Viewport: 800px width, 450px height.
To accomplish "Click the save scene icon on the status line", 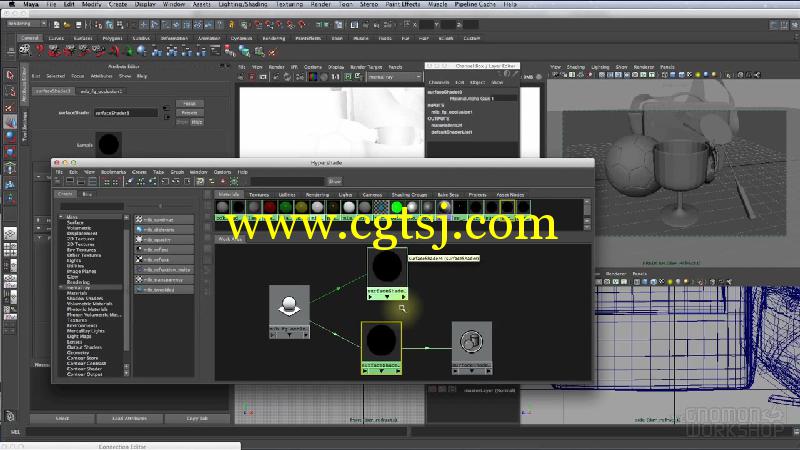I will coord(78,24).
